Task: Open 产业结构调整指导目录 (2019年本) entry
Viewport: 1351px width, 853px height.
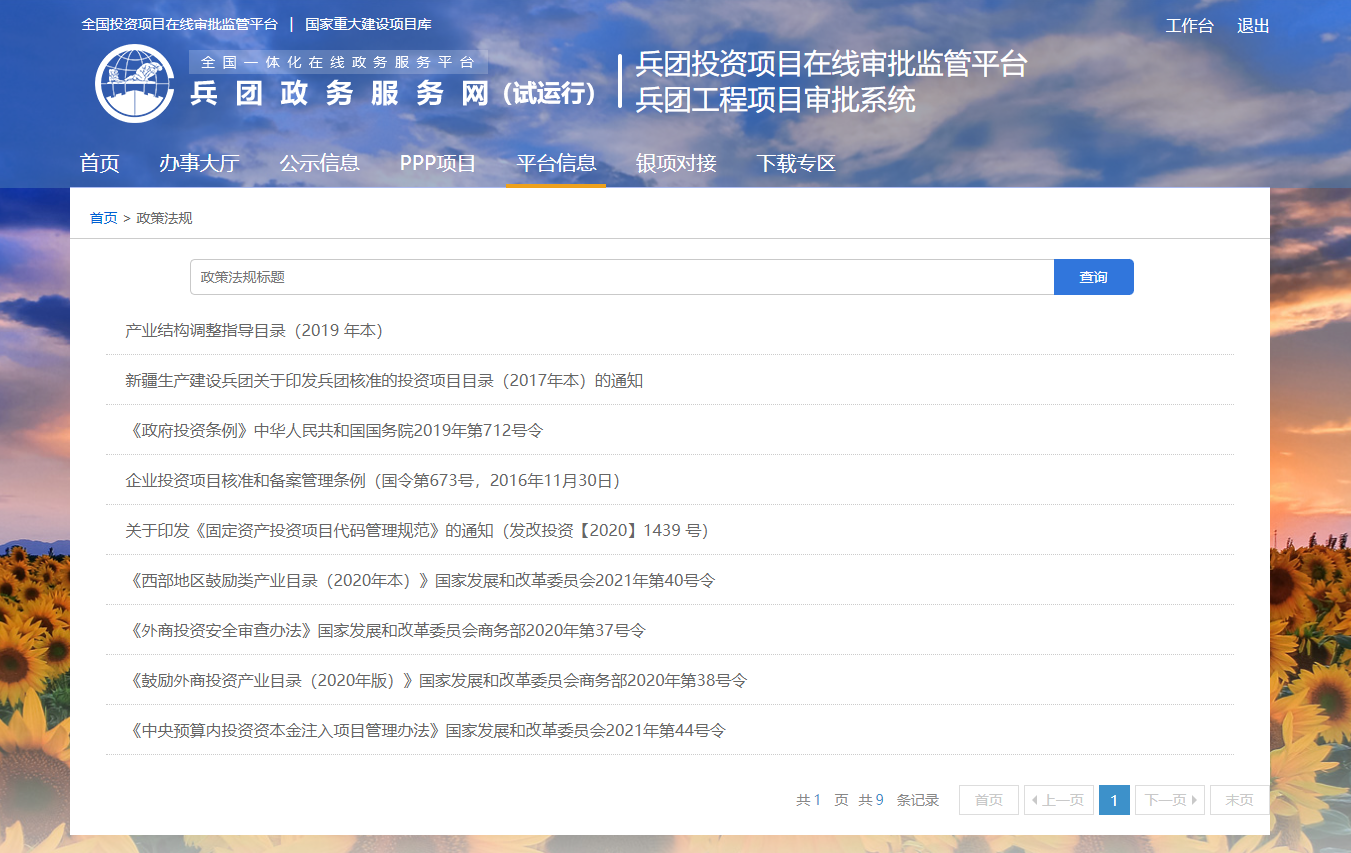Action: [x=254, y=330]
